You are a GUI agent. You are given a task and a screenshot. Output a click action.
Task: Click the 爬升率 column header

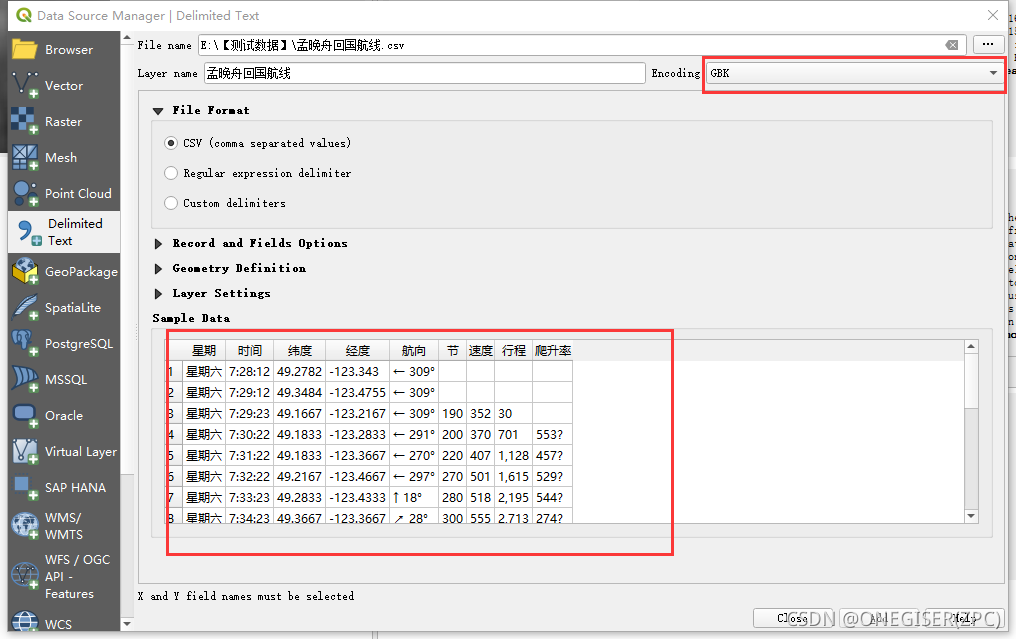[553, 351]
